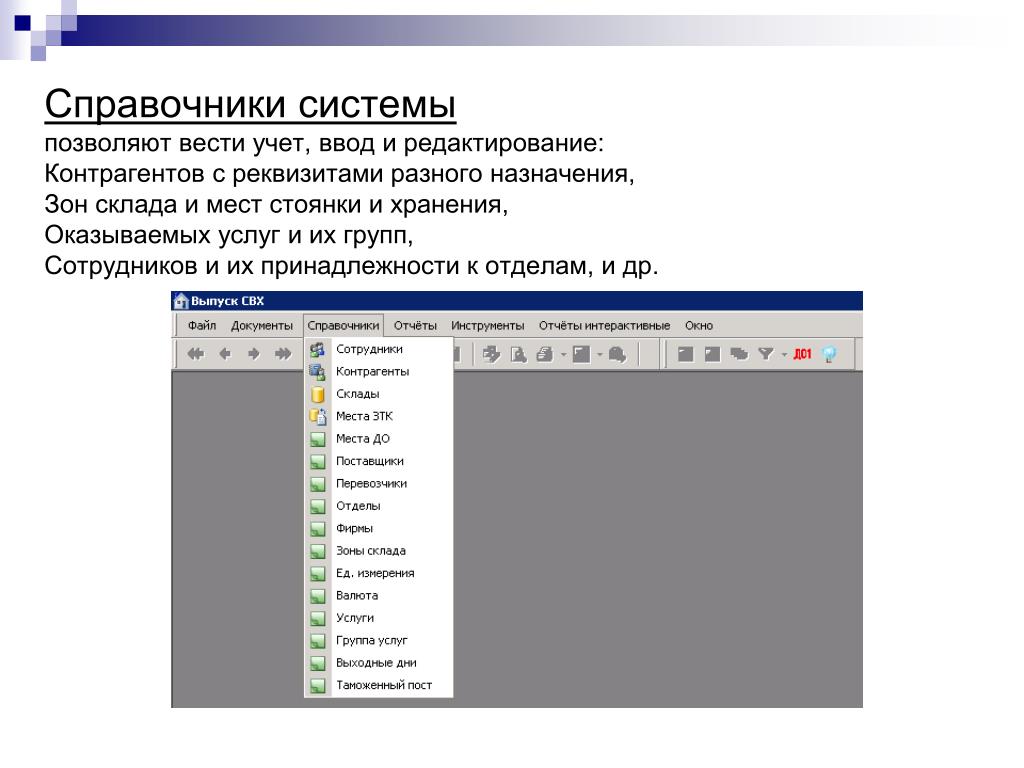Select Сотрудники from the dropdown menu

(379, 349)
